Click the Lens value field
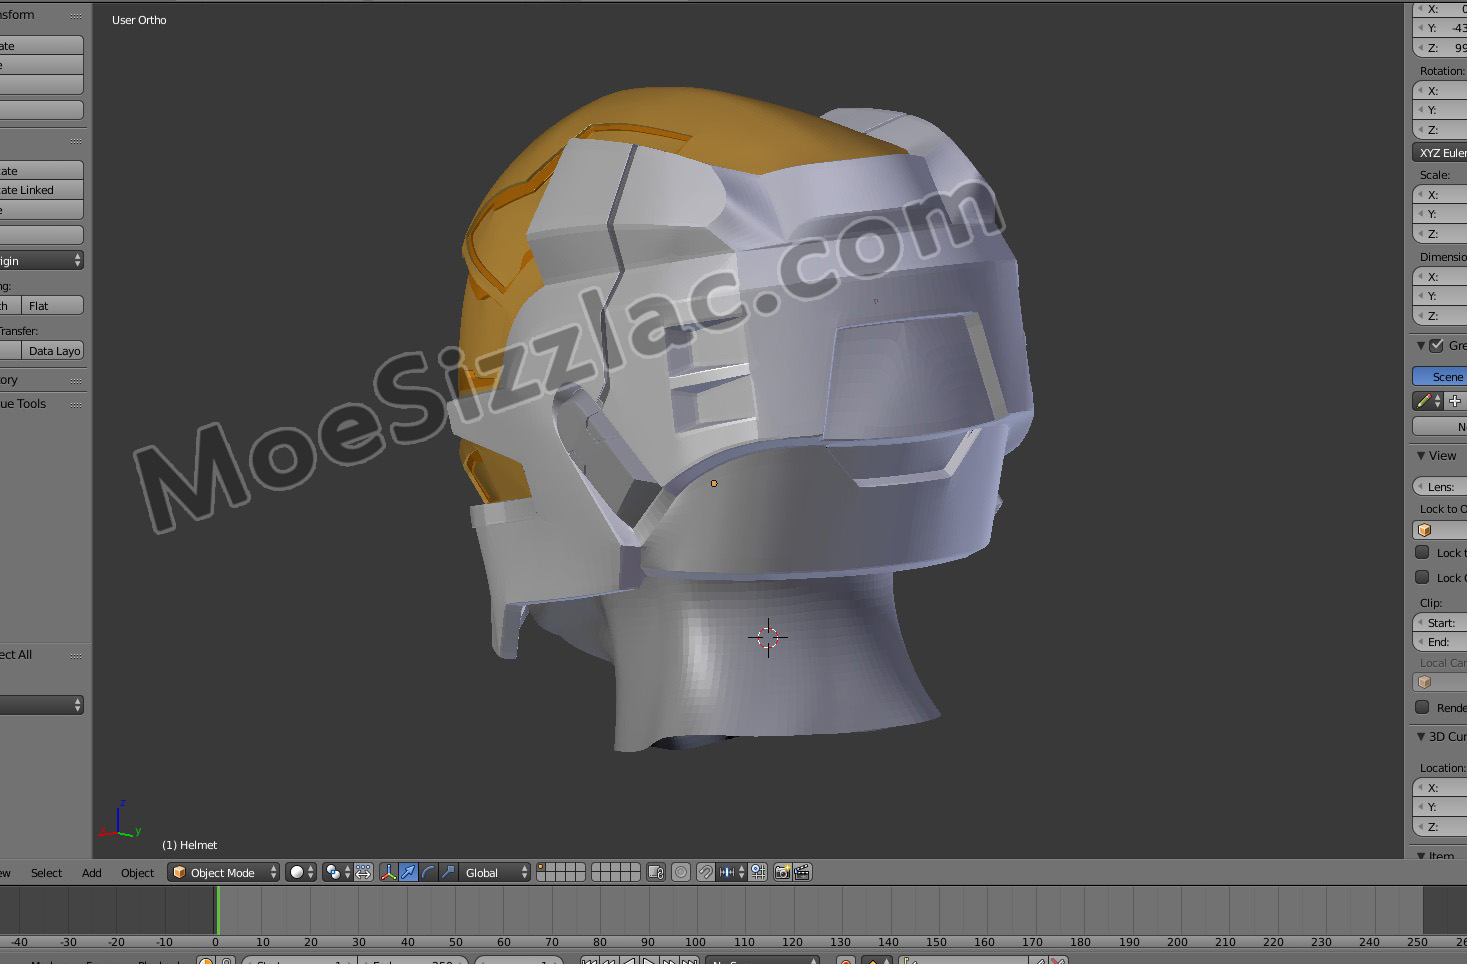 coord(1439,487)
